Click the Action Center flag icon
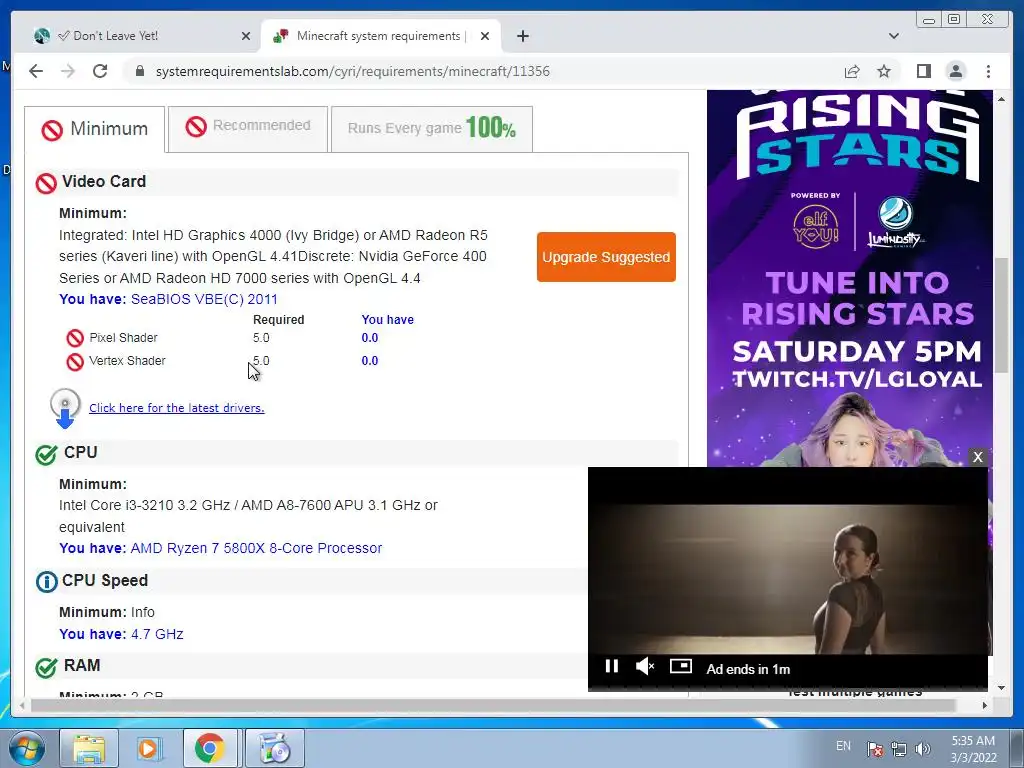The width and height of the screenshot is (1024, 768). click(874, 748)
